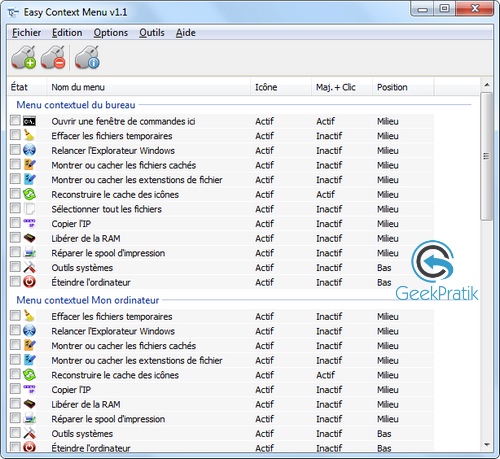Screen dimensions: 500x459
Task: Click the command prompt icon in the bureau section
Action: (x=29, y=121)
